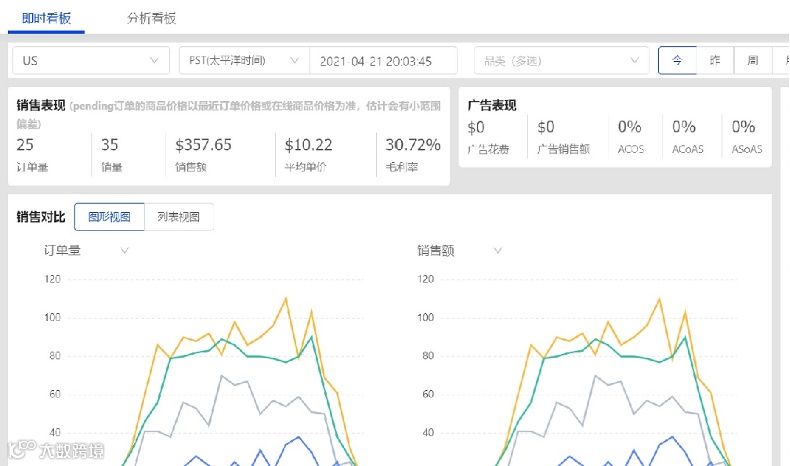This screenshot has width=790, height=466.
Task: Switch to 列表视图 list view
Action: pos(178,217)
